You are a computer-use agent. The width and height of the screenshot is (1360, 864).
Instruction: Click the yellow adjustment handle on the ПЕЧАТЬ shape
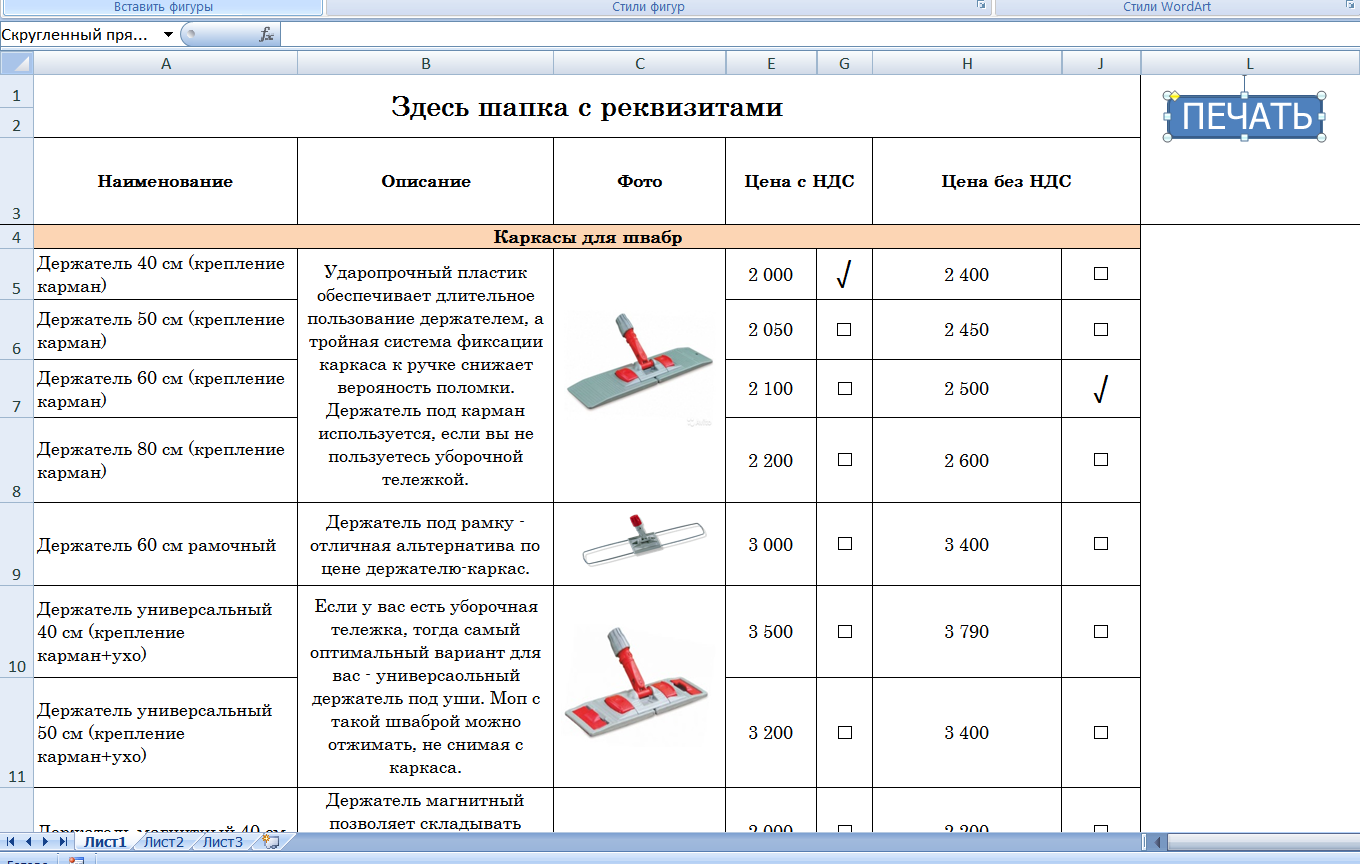[x=1175, y=96]
